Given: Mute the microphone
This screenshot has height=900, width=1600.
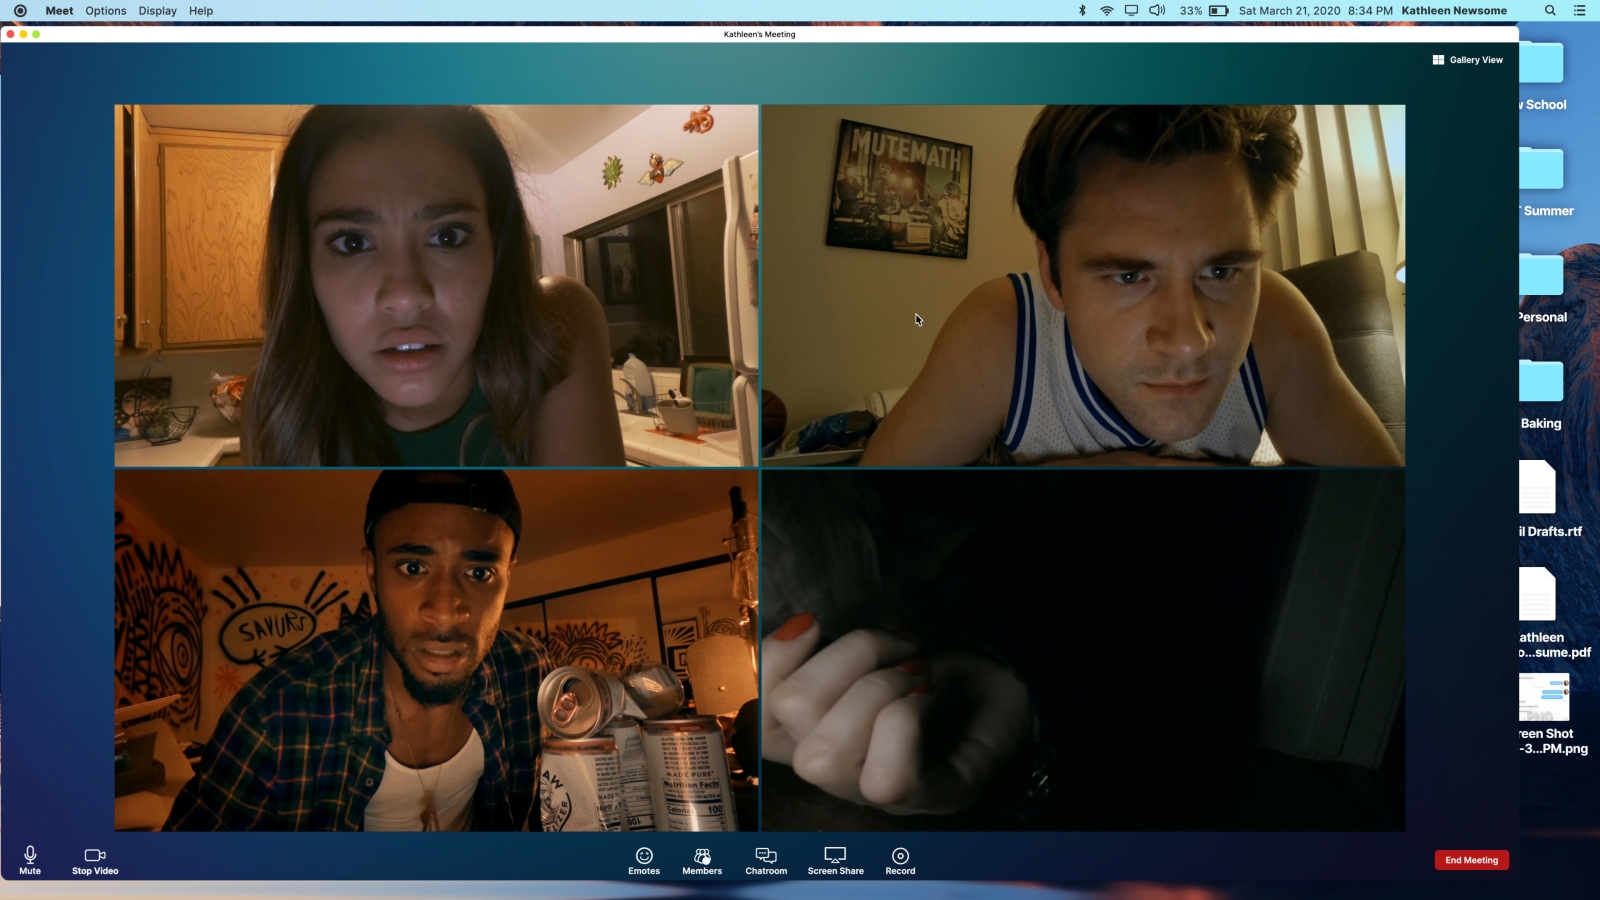Looking at the screenshot, I should point(30,859).
